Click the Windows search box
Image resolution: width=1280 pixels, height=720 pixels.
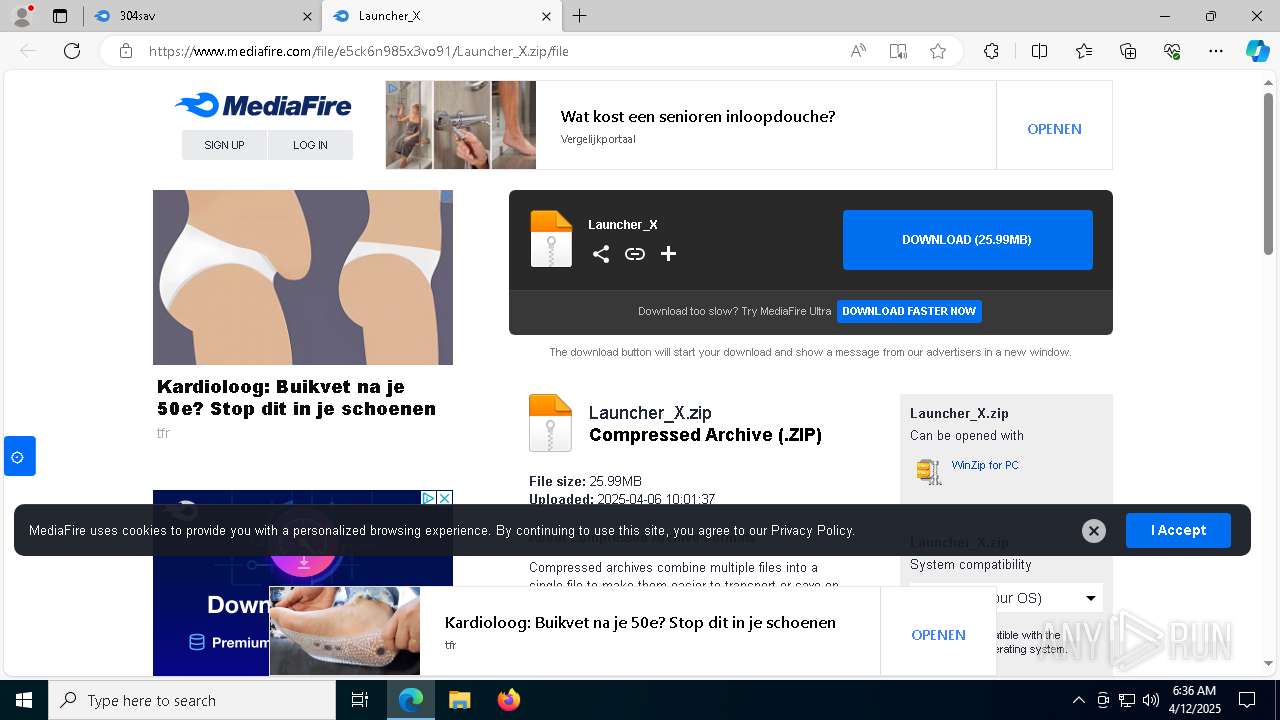(192, 700)
